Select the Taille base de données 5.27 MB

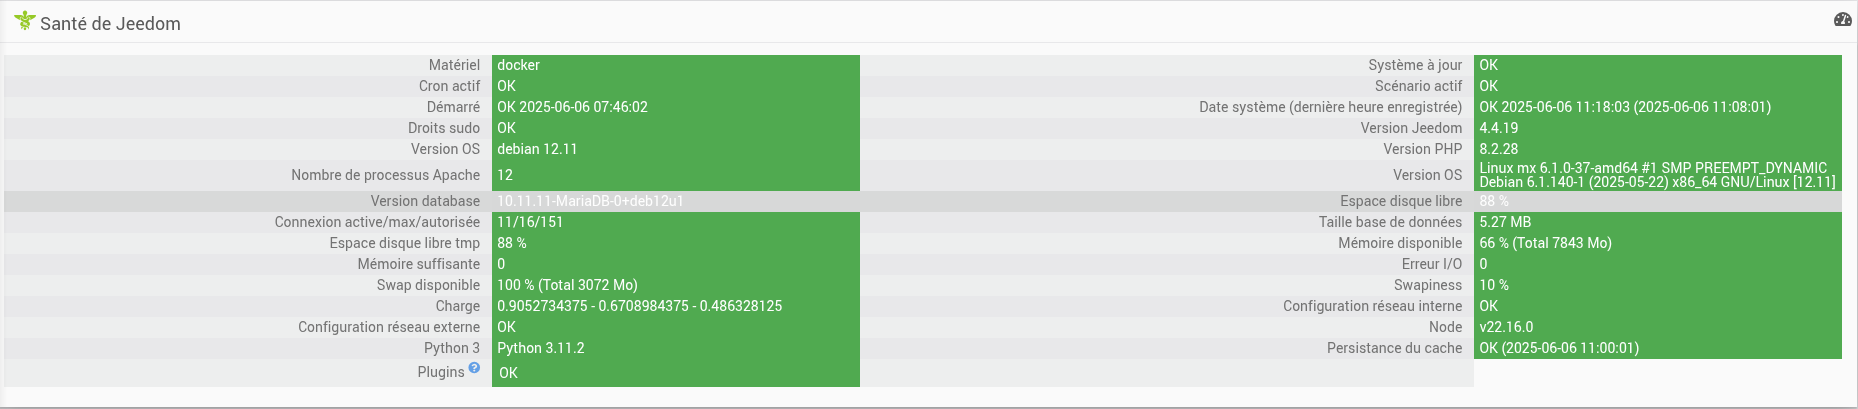click(x=1658, y=222)
